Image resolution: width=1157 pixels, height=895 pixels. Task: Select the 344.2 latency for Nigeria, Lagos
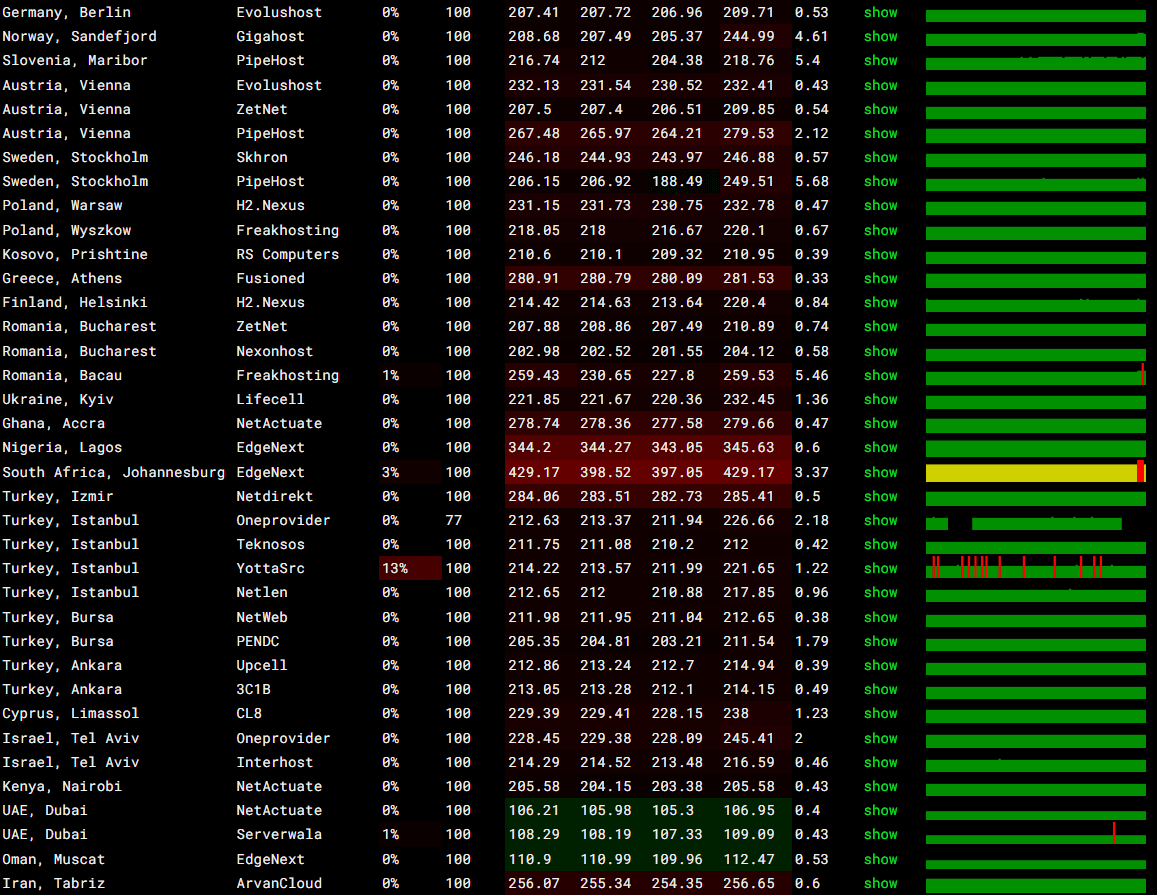coord(529,448)
